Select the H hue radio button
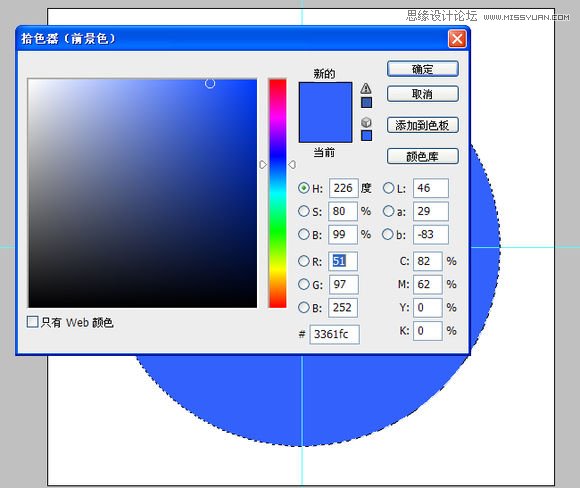 pyautogui.click(x=304, y=188)
